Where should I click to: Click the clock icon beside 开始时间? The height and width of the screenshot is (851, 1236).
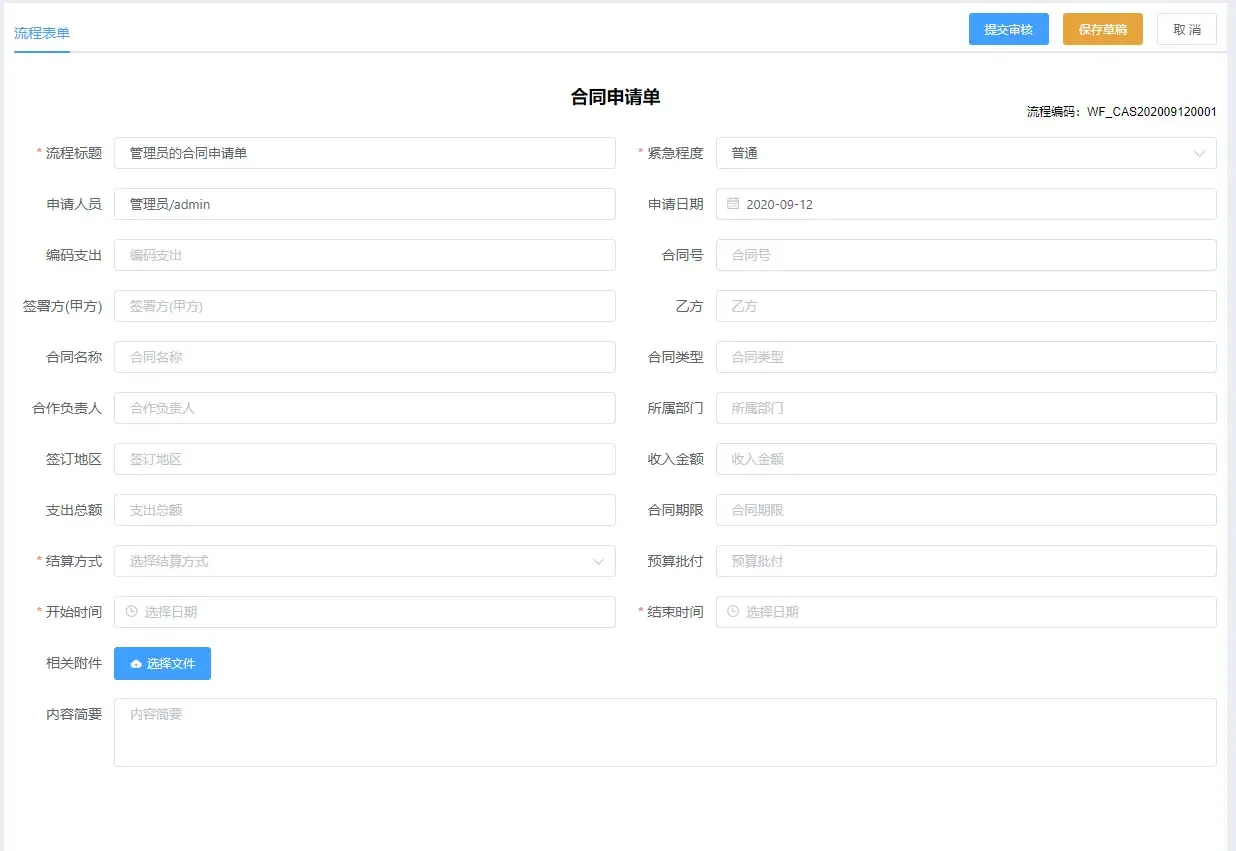tap(130, 612)
